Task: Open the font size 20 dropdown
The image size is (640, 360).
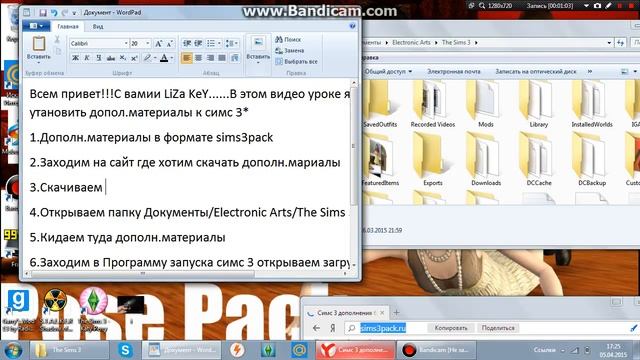Action: 148,43
